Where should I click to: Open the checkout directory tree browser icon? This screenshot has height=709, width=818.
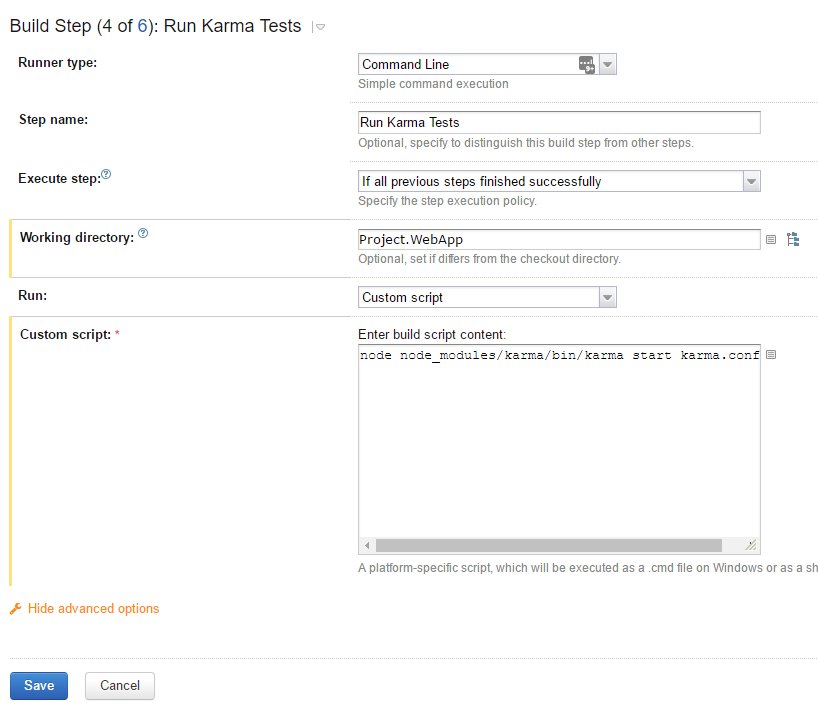pos(793,239)
